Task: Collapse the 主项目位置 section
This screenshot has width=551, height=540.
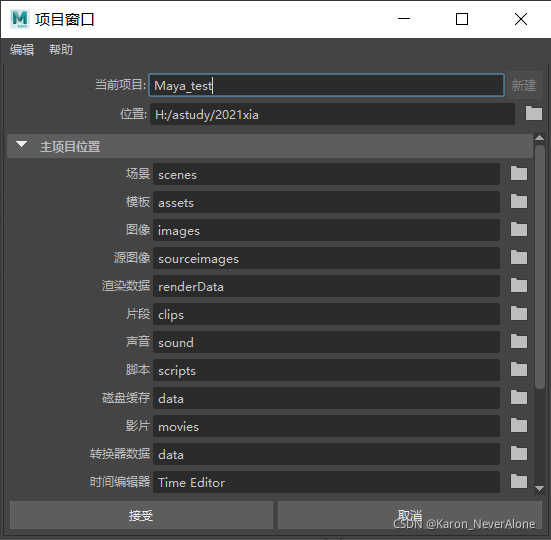Action: tap(21, 145)
